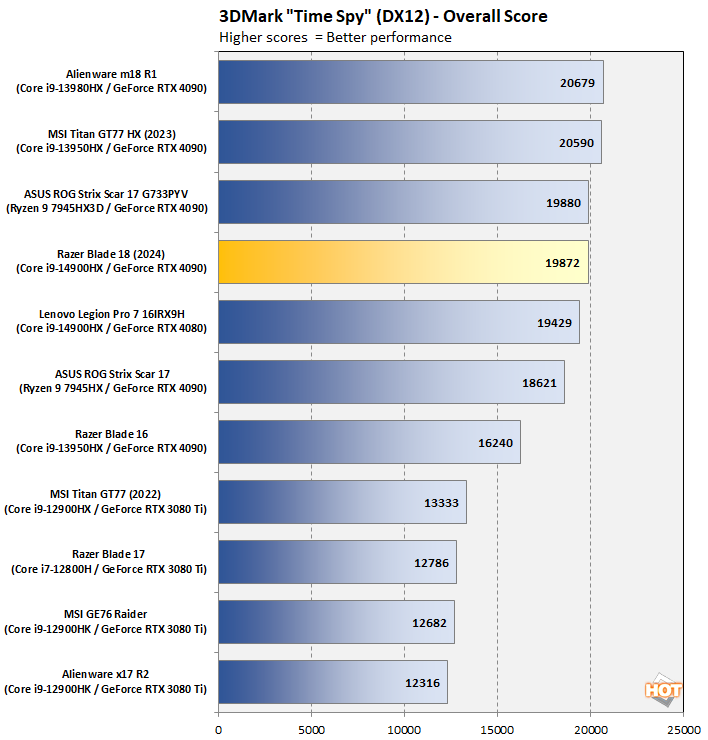Click the score value 12682
The height and width of the screenshot is (740, 708).
(430, 623)
